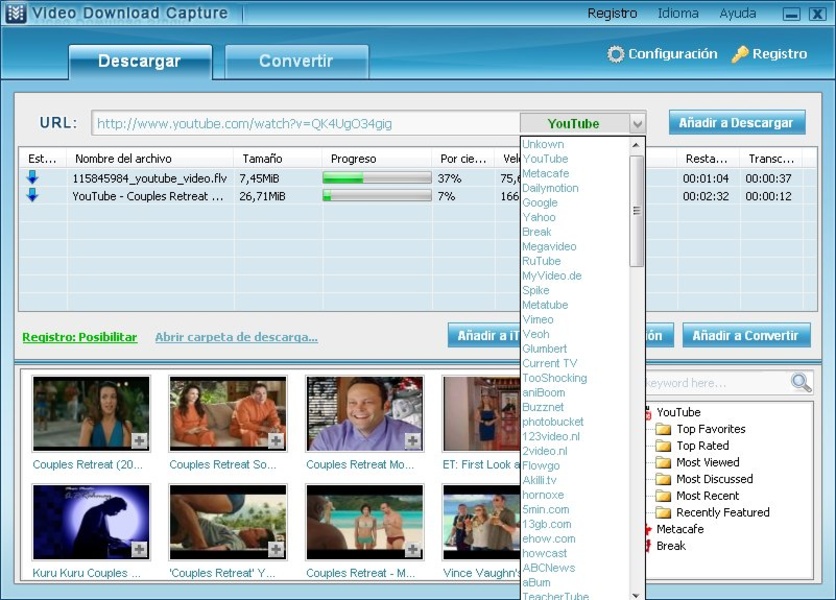This screenshot has height=600, width=836.
Task: Select Break node in site tree
Action: (671, 546)
